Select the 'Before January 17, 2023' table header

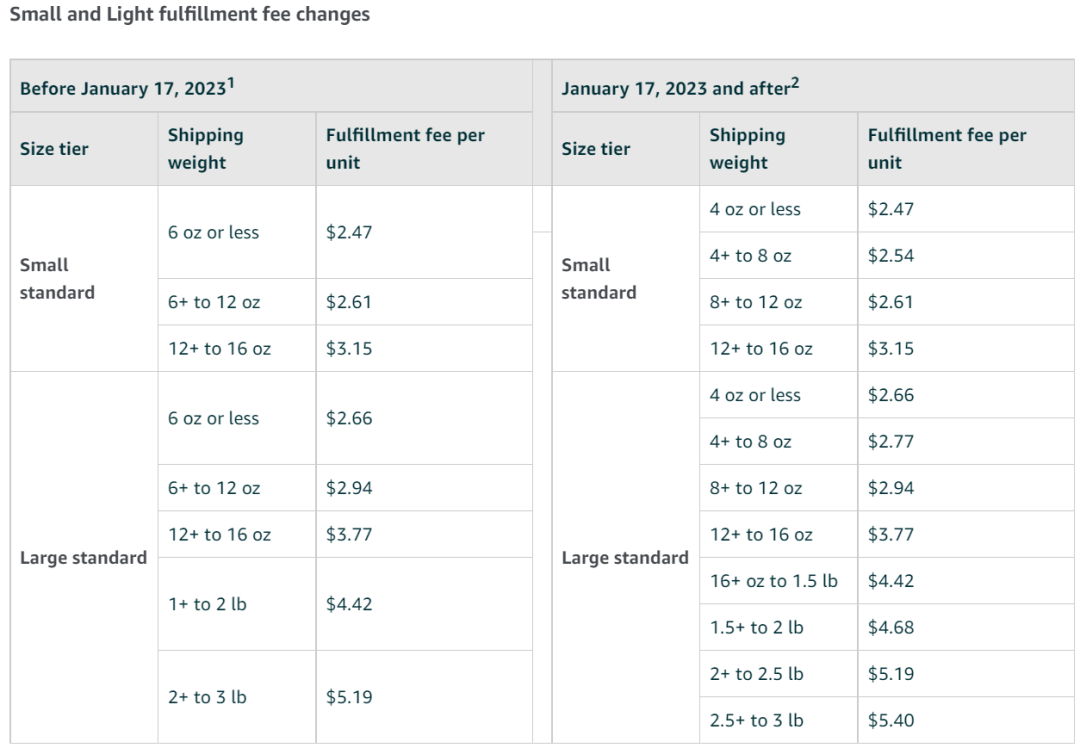pos(271,86)
